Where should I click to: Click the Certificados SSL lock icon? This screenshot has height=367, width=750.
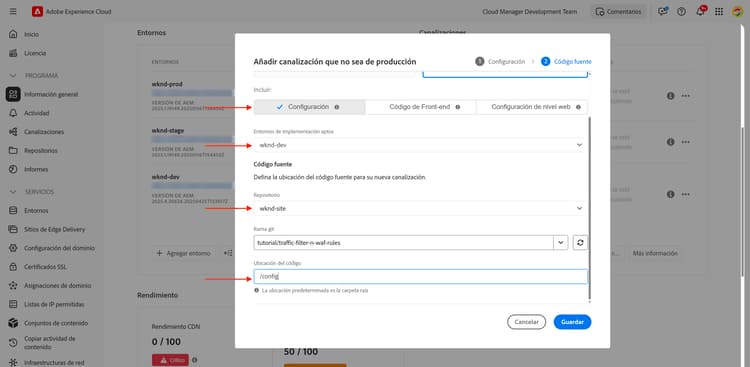tap(13, 267)
